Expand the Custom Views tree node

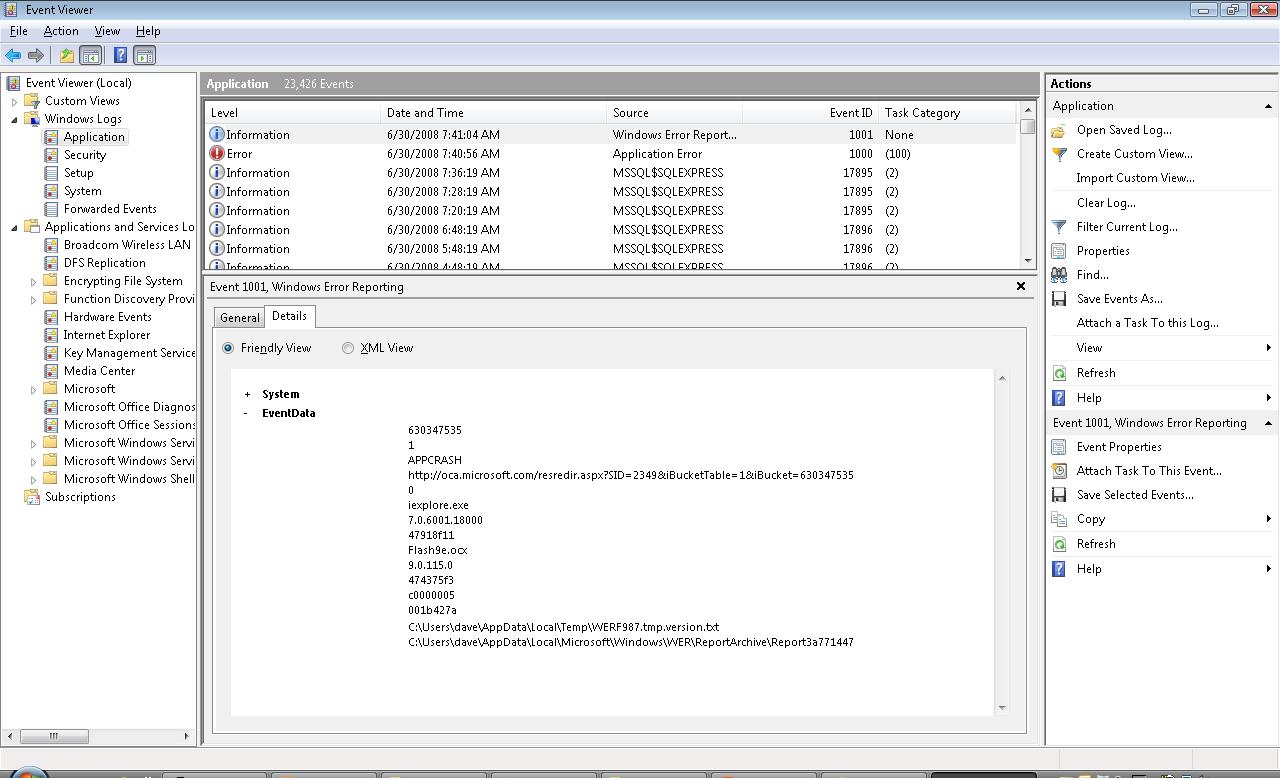14,101
